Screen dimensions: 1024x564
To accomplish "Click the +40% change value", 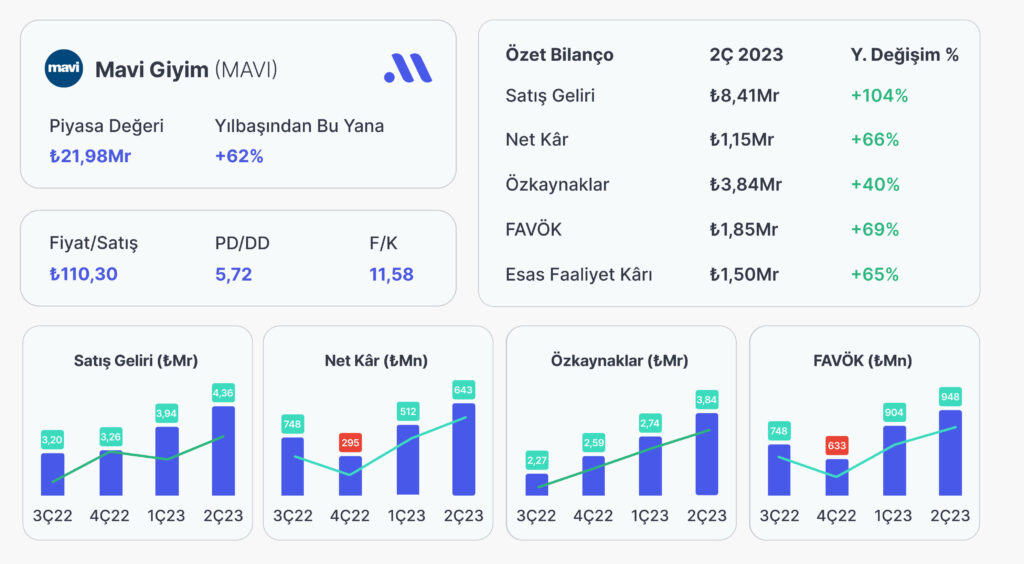I will 875,185.
